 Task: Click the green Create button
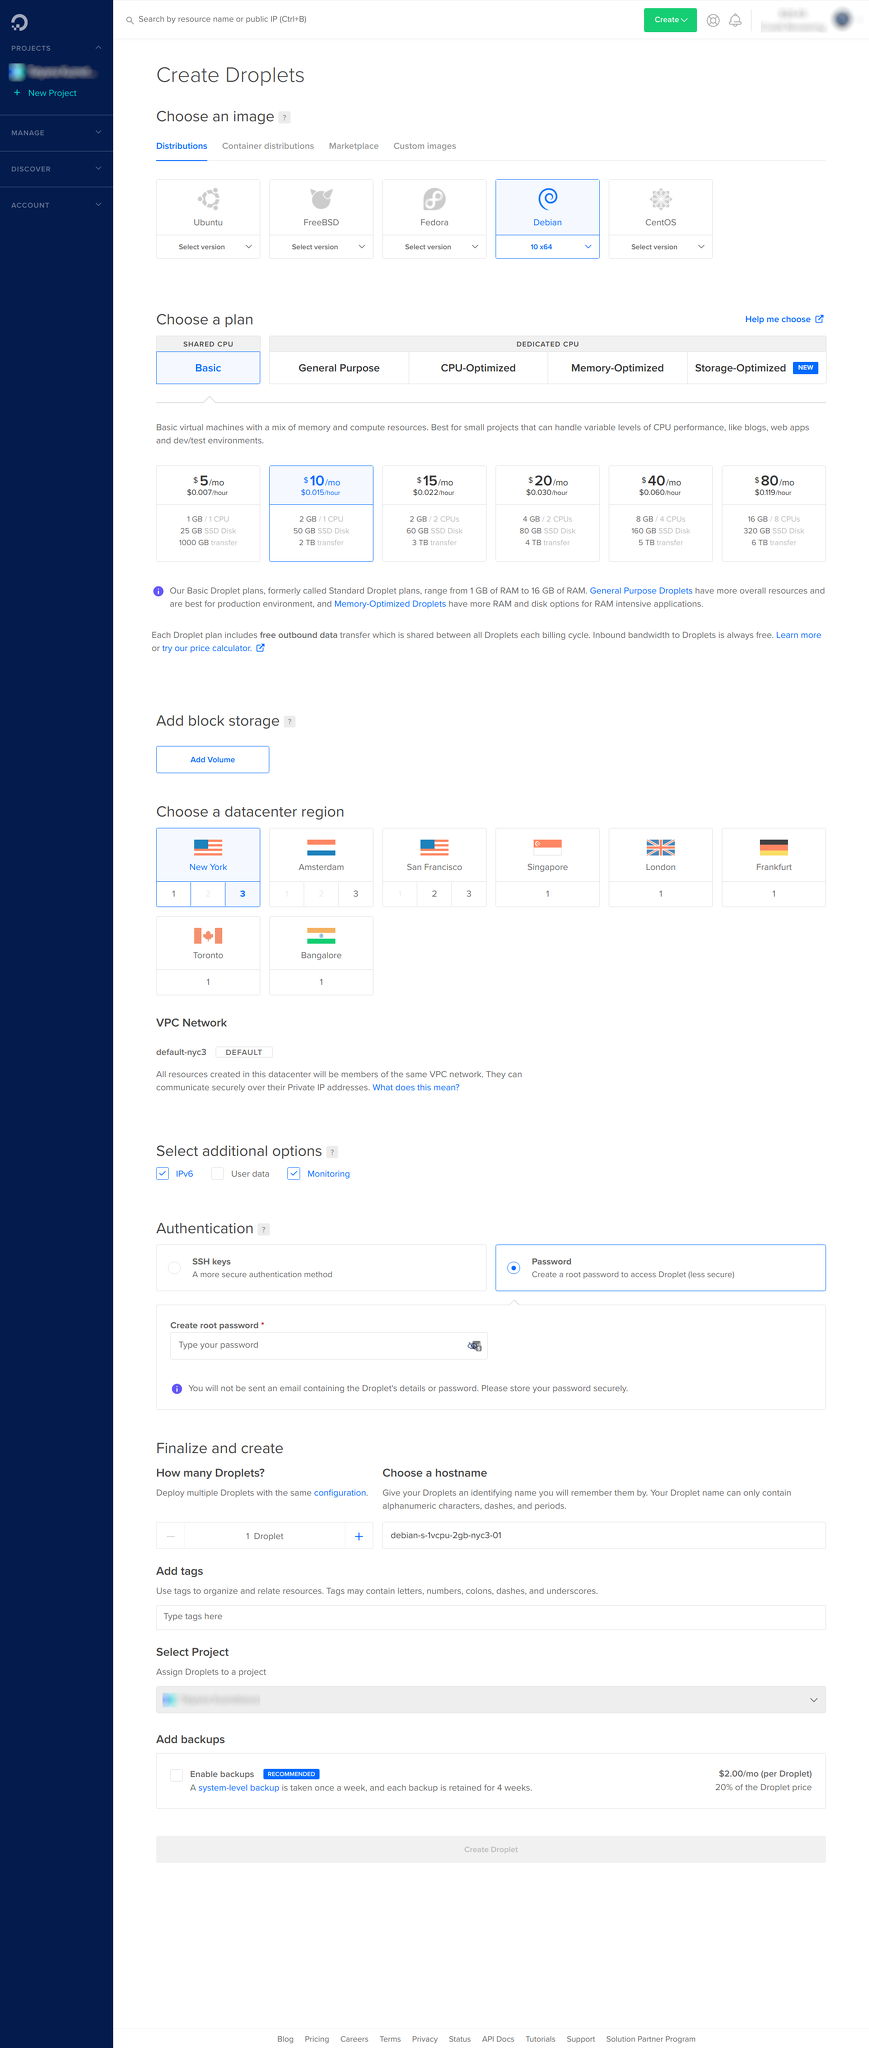click(x=670, y=20)
